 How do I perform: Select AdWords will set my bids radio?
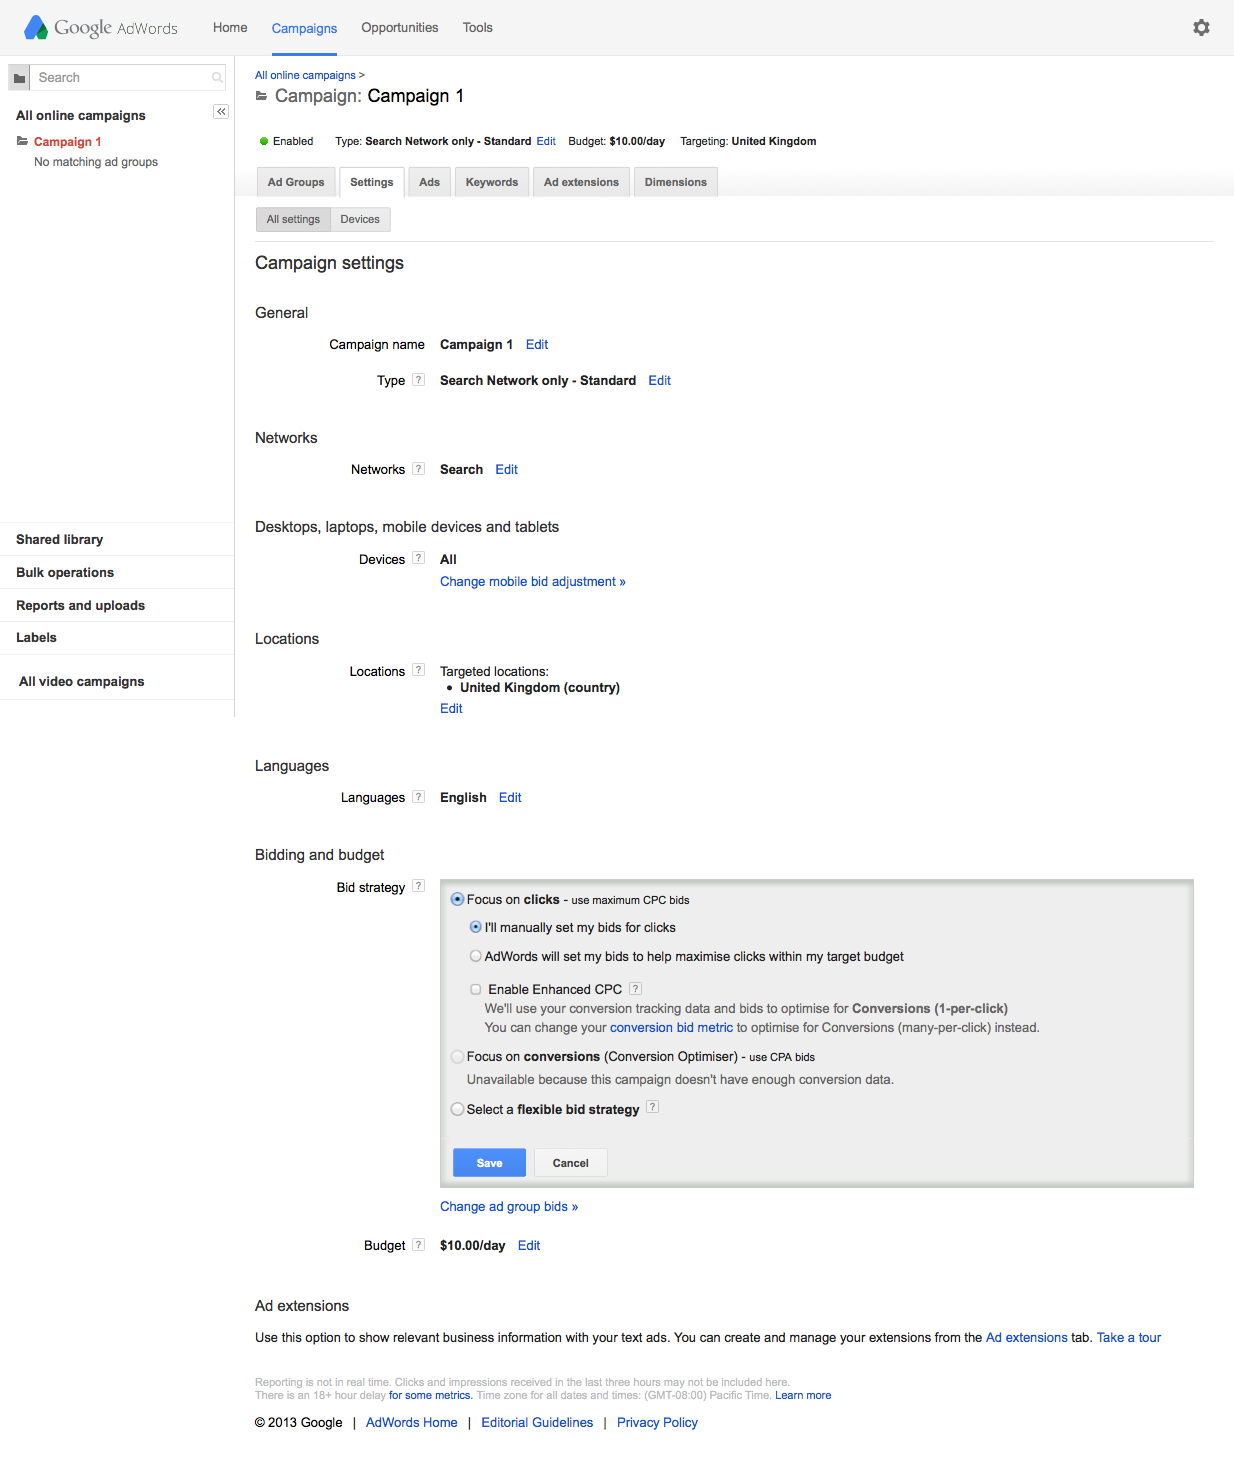click(x=476, y=956)
